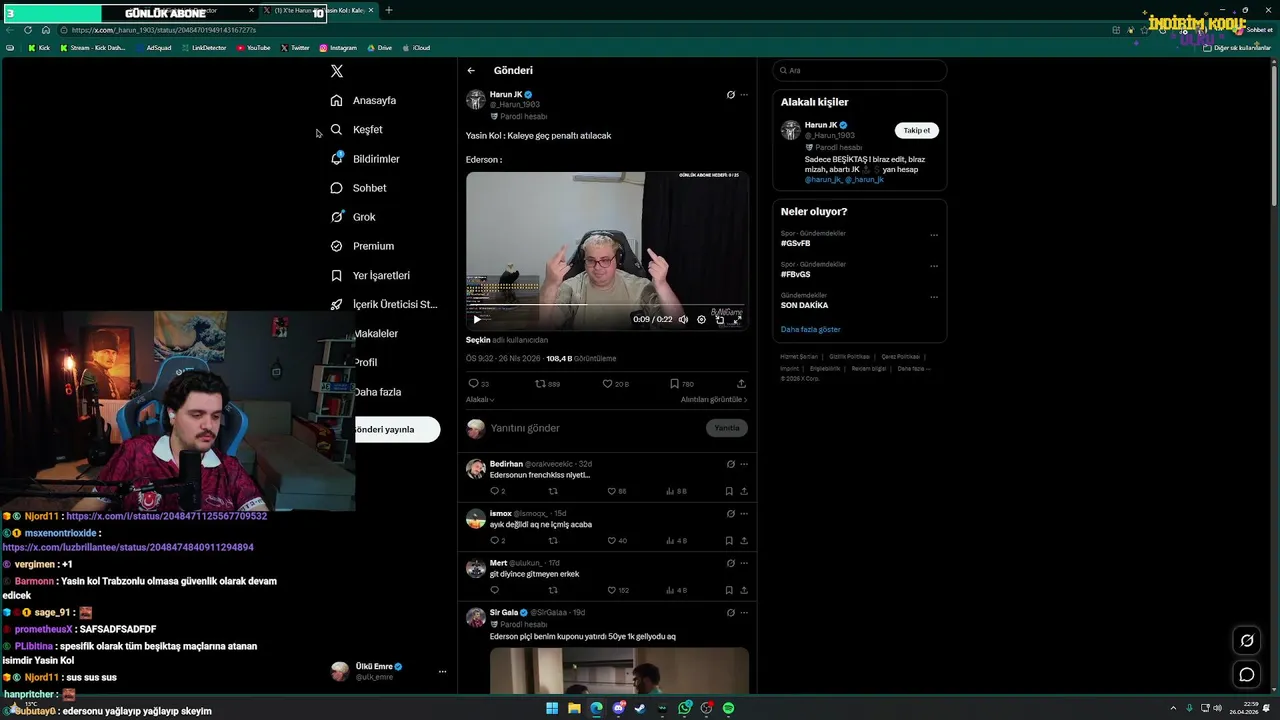The width and height of the screenshot is (1280, 720).
Task: Click the browser address bar URL
Action: pyautogui.click(x=164, y=30)
